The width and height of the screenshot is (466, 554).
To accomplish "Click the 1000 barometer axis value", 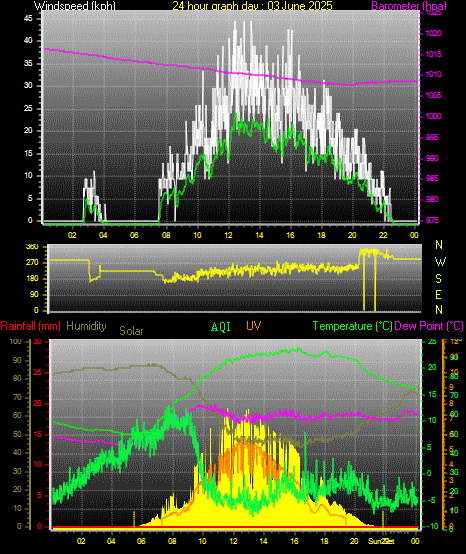I will (433, 116).
